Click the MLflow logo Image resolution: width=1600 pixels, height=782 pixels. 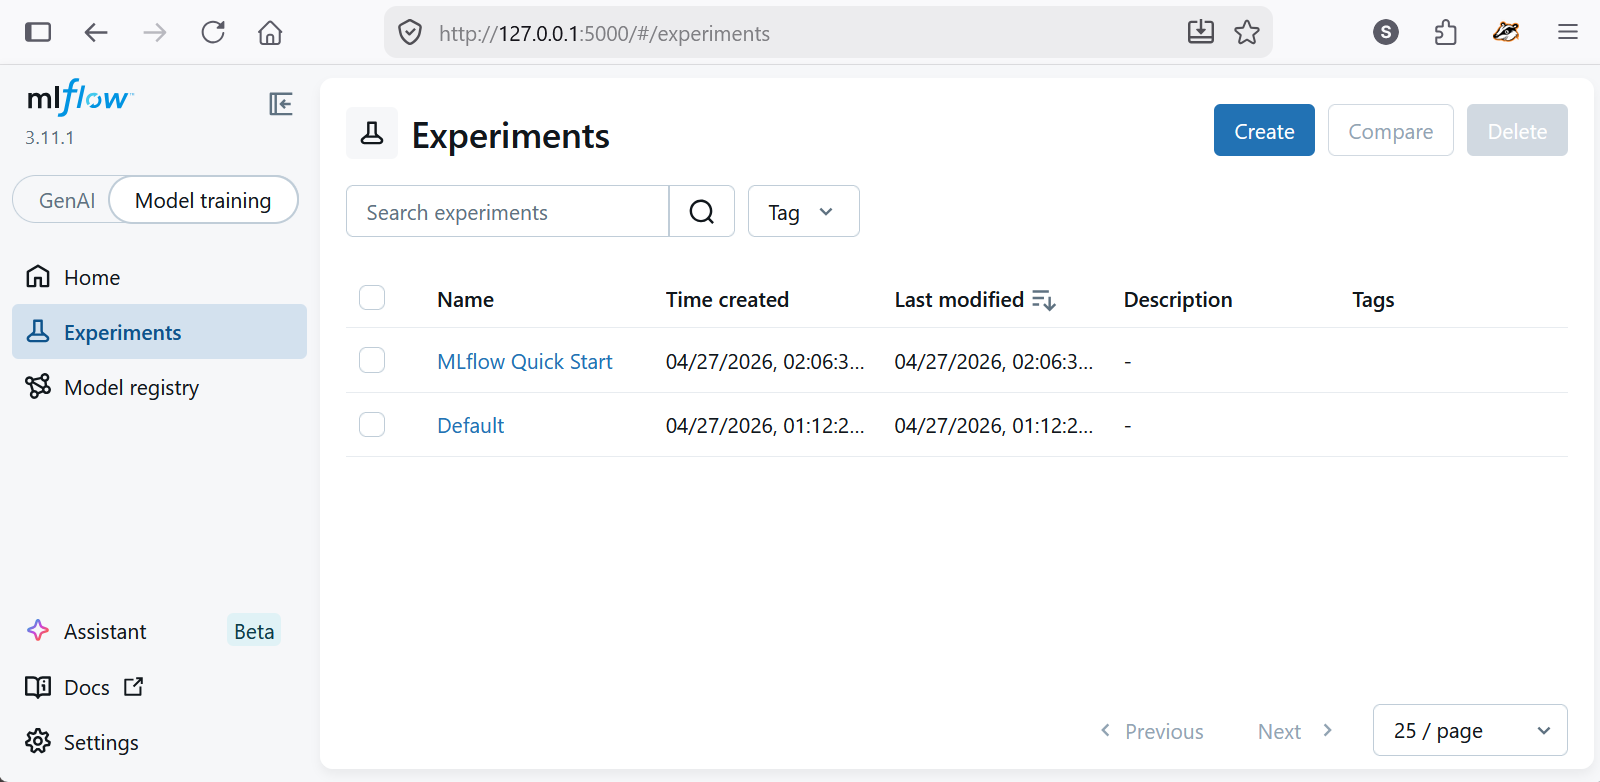pyautogui.click(x=80, y=97)
